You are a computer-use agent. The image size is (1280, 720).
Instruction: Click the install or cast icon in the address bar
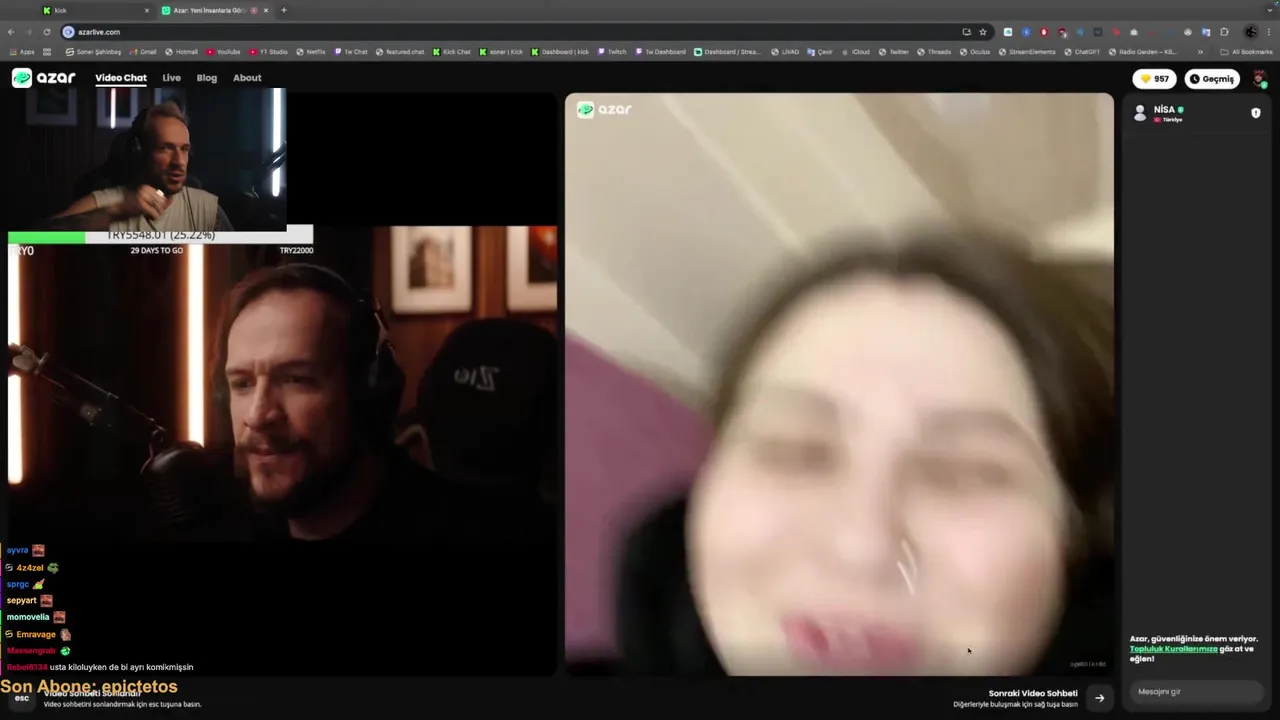coord(966,31)
